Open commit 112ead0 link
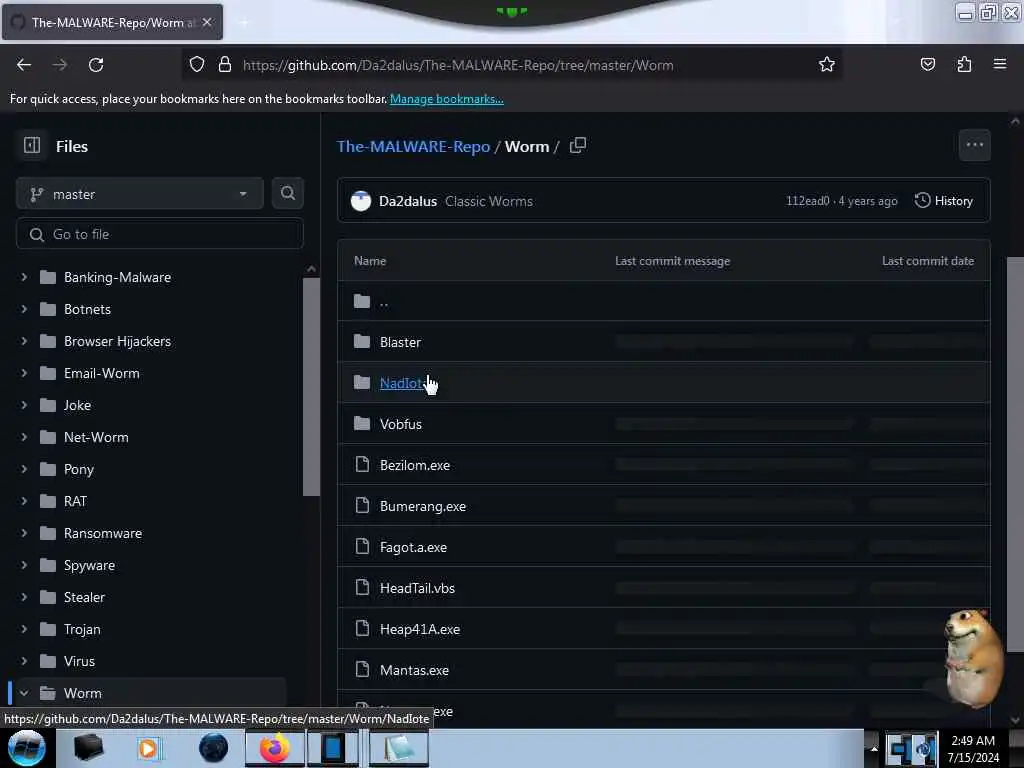This screenshot has width=1024, height=768. [807, 201]
